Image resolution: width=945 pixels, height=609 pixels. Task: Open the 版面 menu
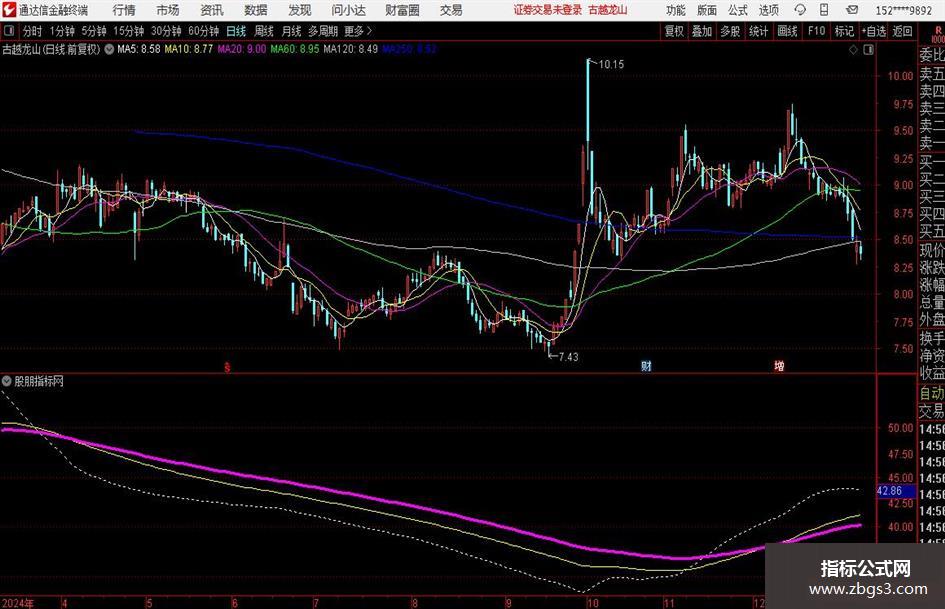click(706, 10)
